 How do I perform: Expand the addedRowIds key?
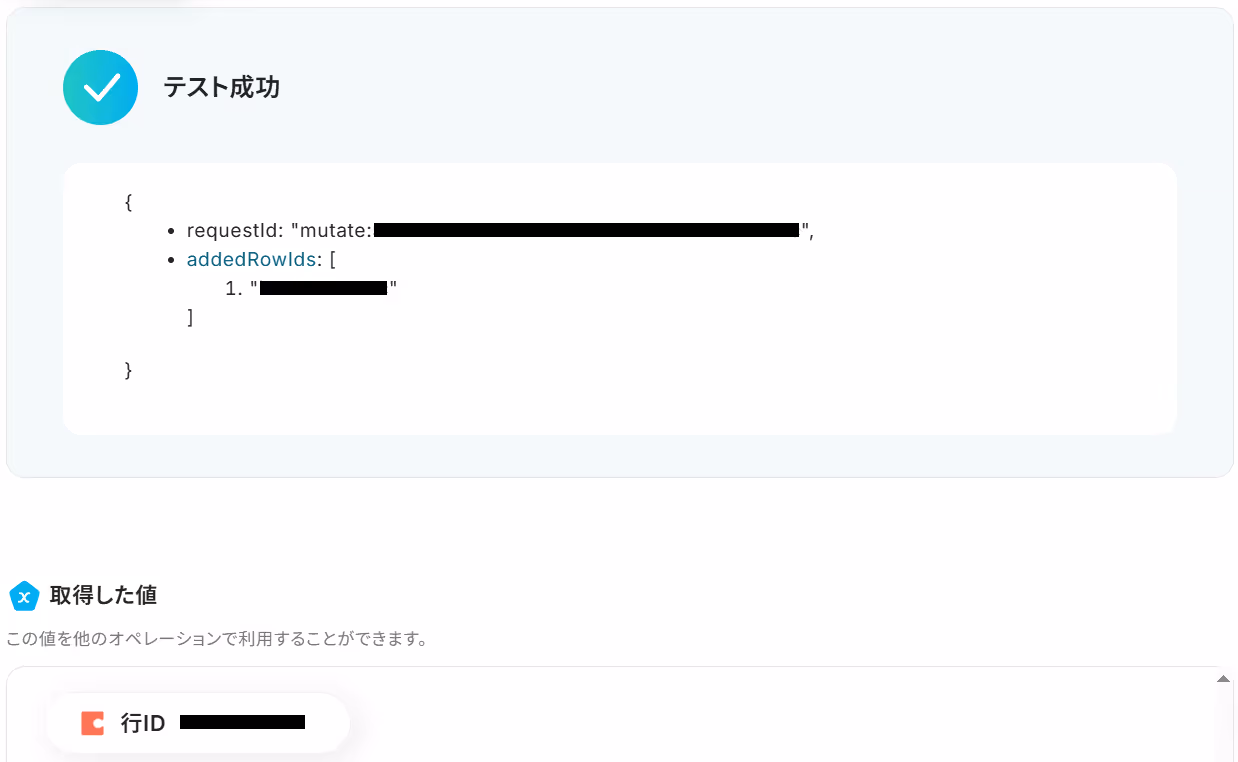[251, 259]
